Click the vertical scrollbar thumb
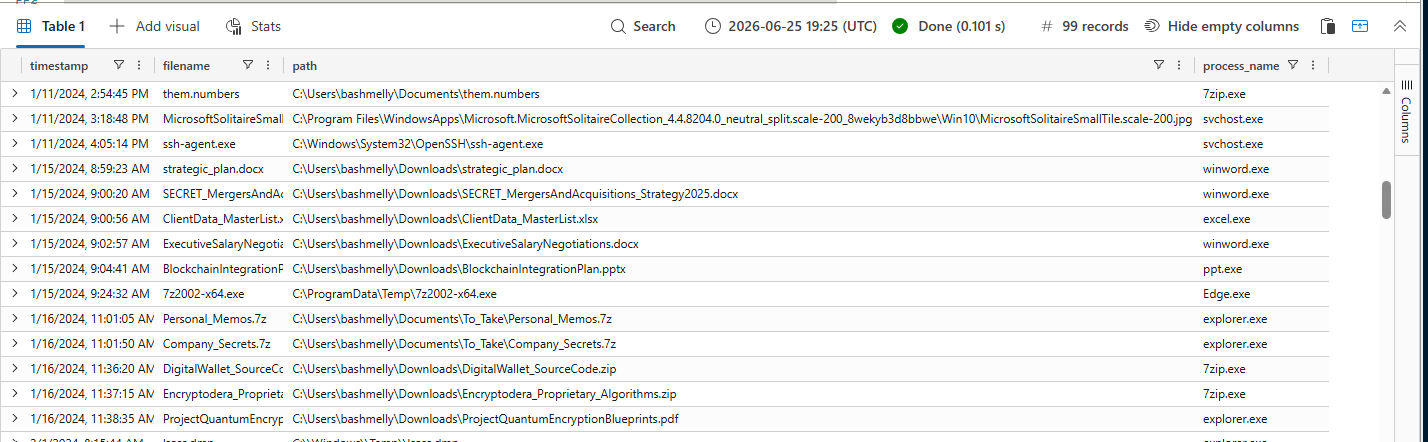 click(1386, 200)
